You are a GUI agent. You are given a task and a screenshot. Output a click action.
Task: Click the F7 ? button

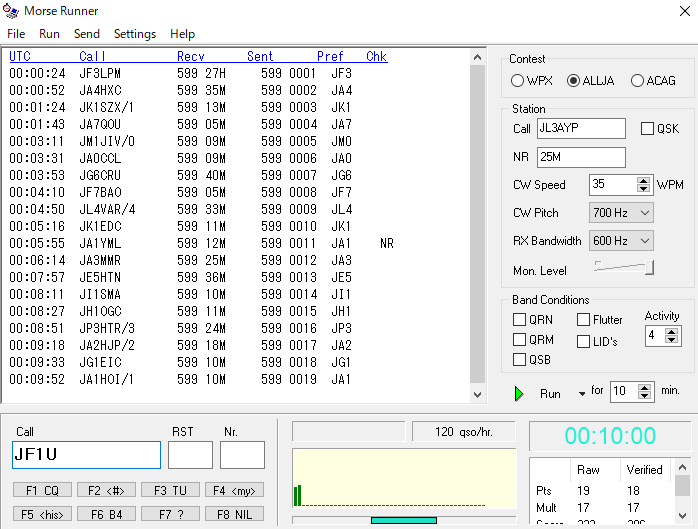(170, 514)
